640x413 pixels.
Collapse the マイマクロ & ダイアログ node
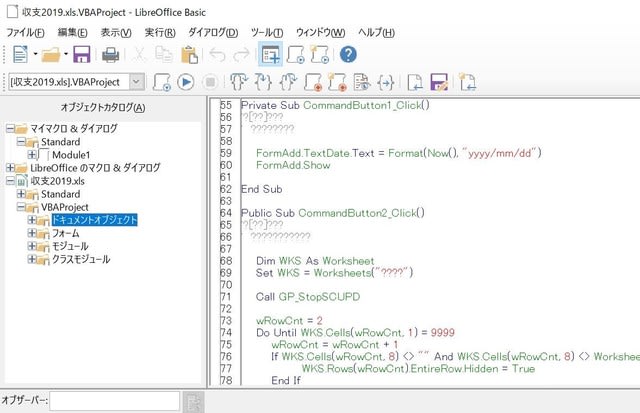[10, 129]
